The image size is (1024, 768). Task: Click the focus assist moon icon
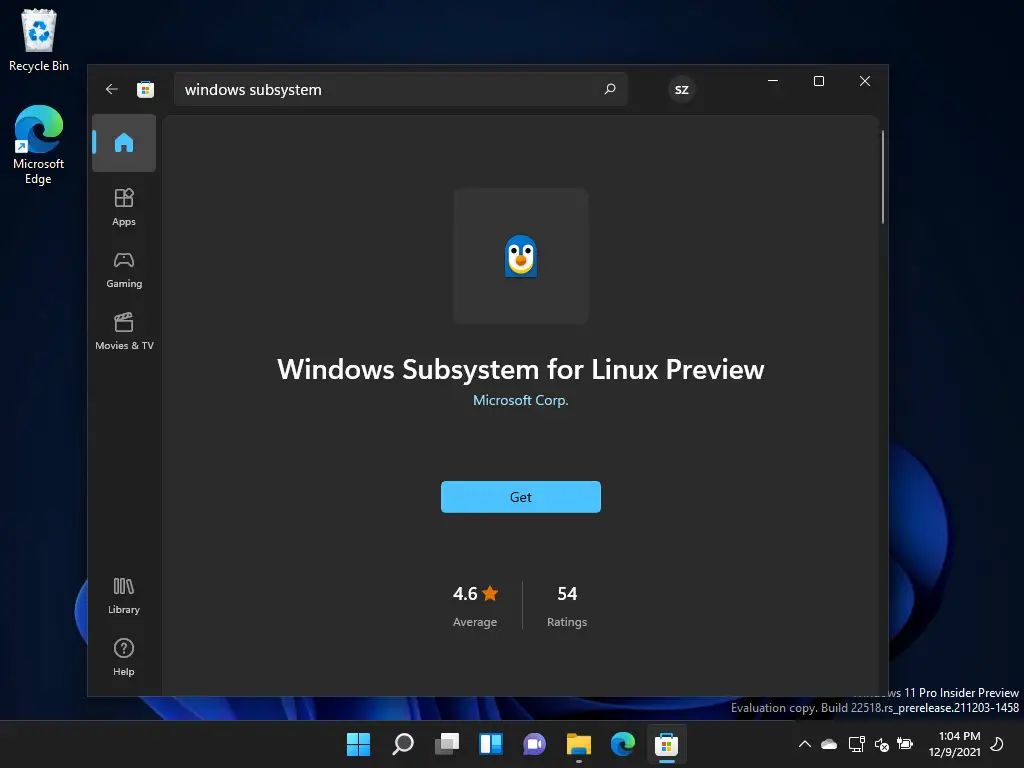pyautogui.click(x=997, y=744)
